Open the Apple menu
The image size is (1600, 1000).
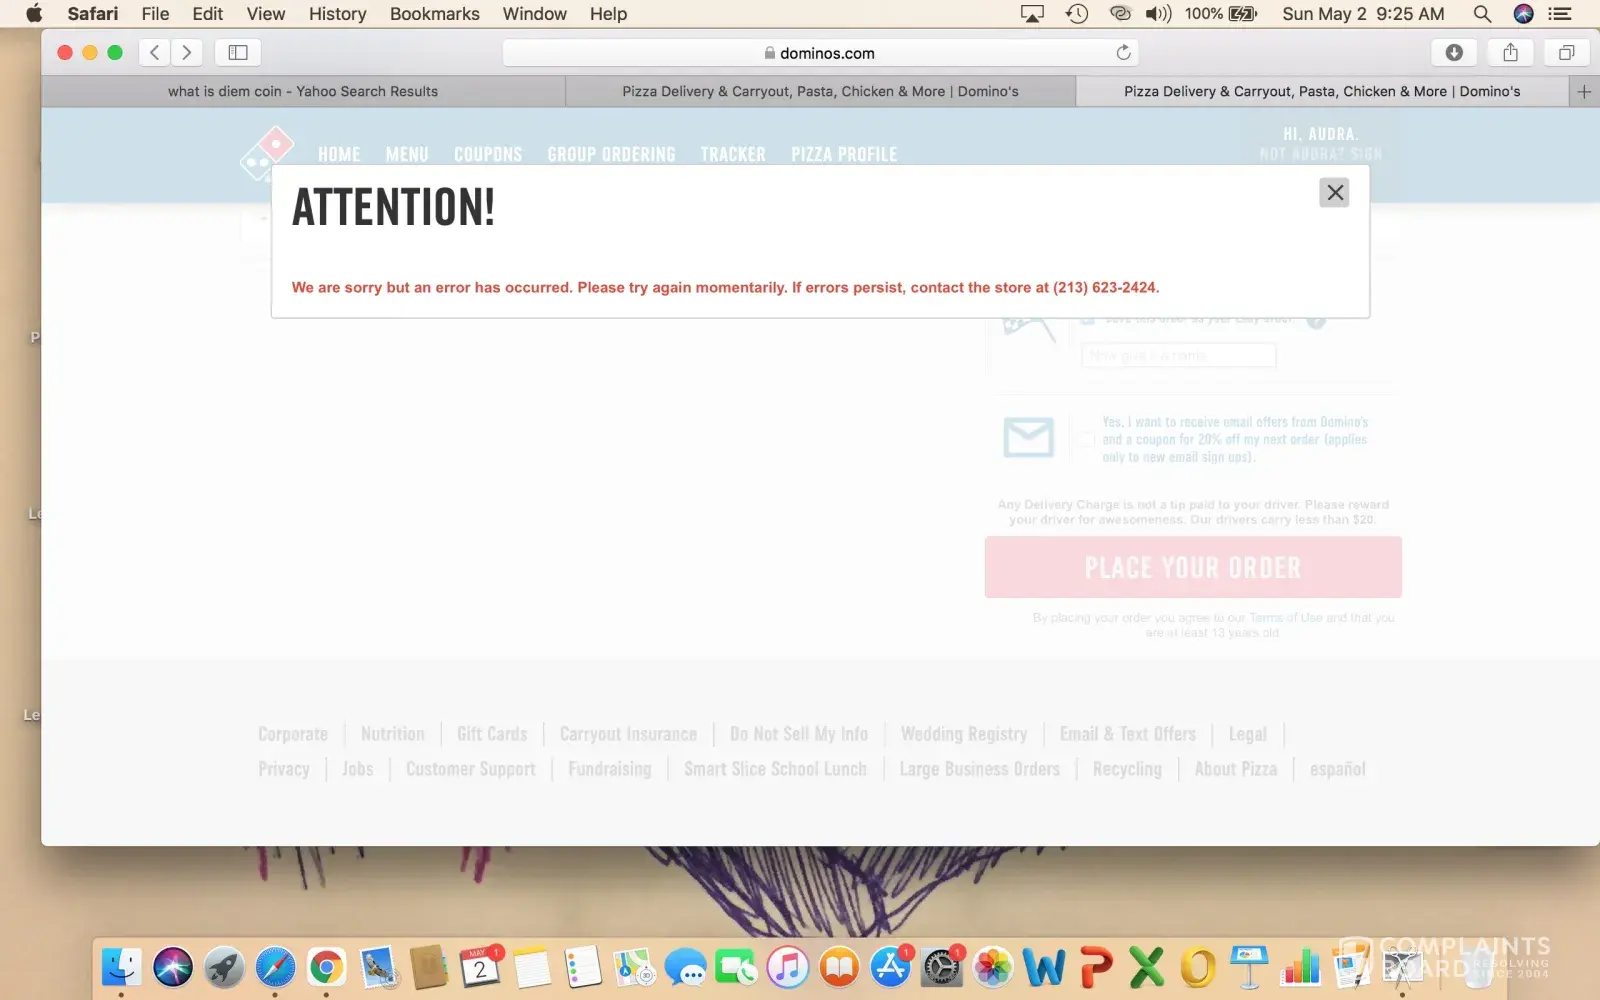tap(34, 14)
